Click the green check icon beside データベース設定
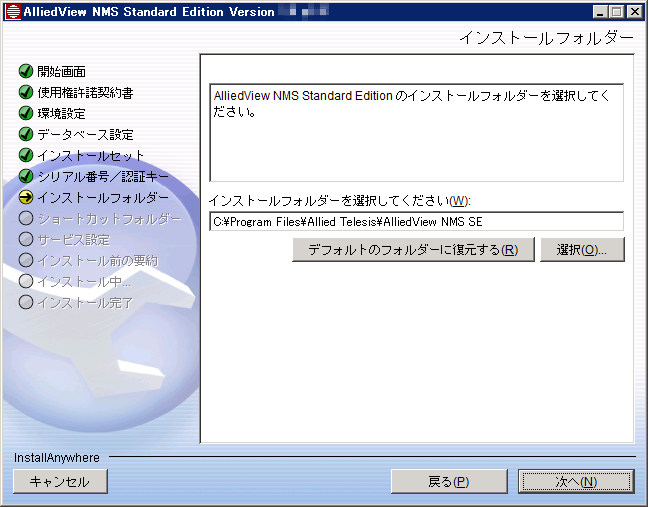648x507 pixels. [26, 134]
